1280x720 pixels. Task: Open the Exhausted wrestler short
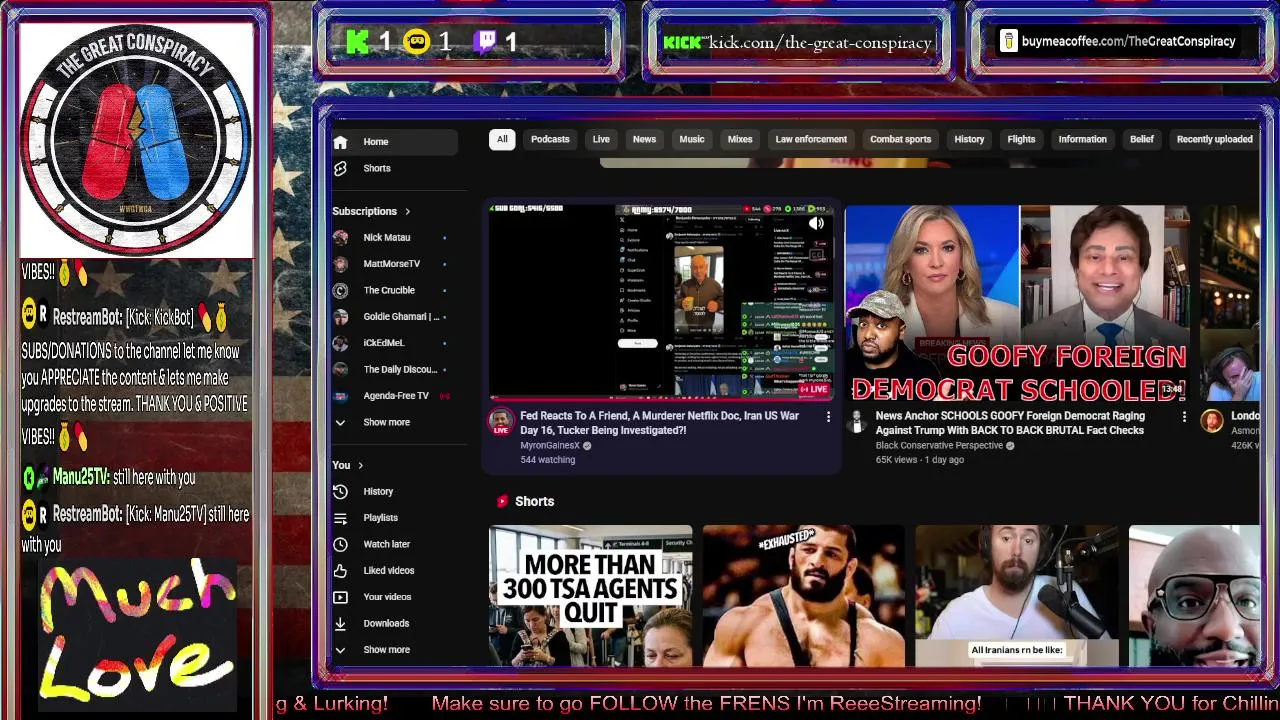[803, 596]
